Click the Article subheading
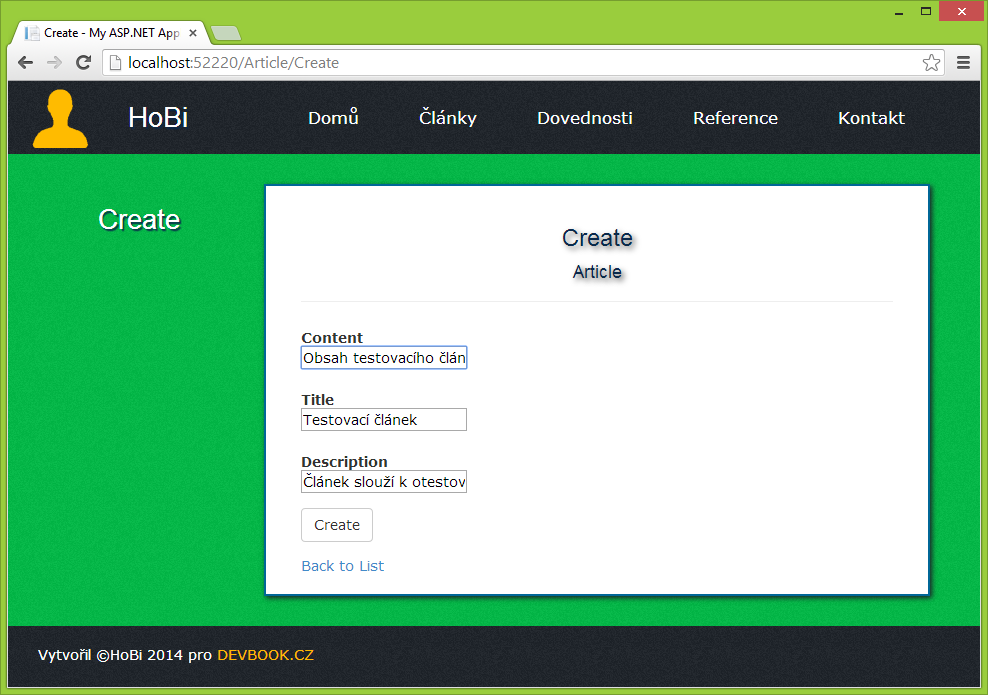Image resolution: width=988 pixels, height=695 pixels. (597, 272)
